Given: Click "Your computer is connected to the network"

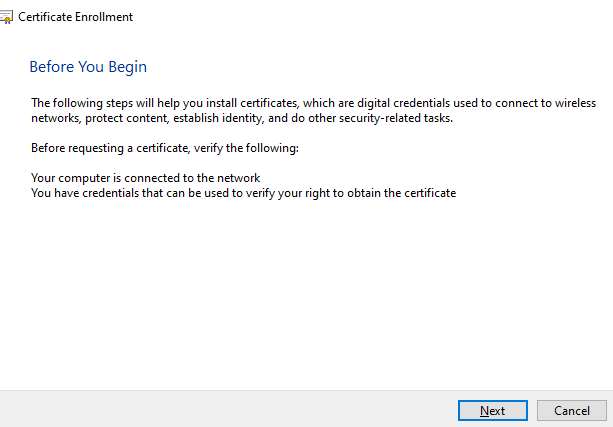Looking at the screenshot, I should tap(145, 178).
